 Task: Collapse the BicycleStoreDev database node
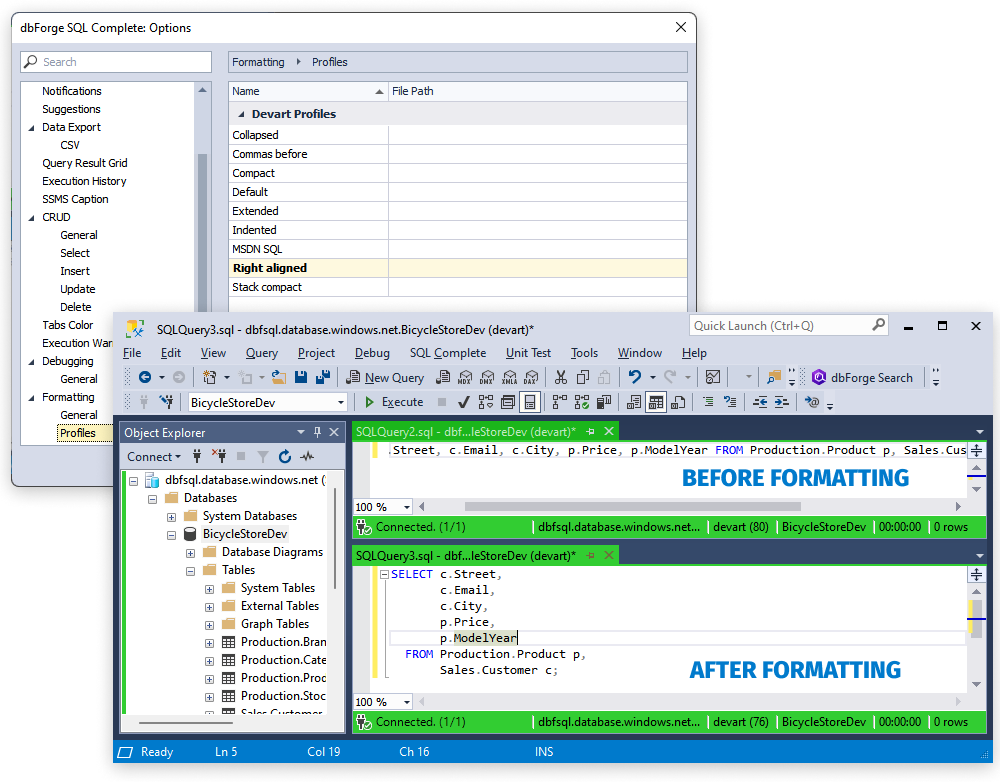click(172, 535)
